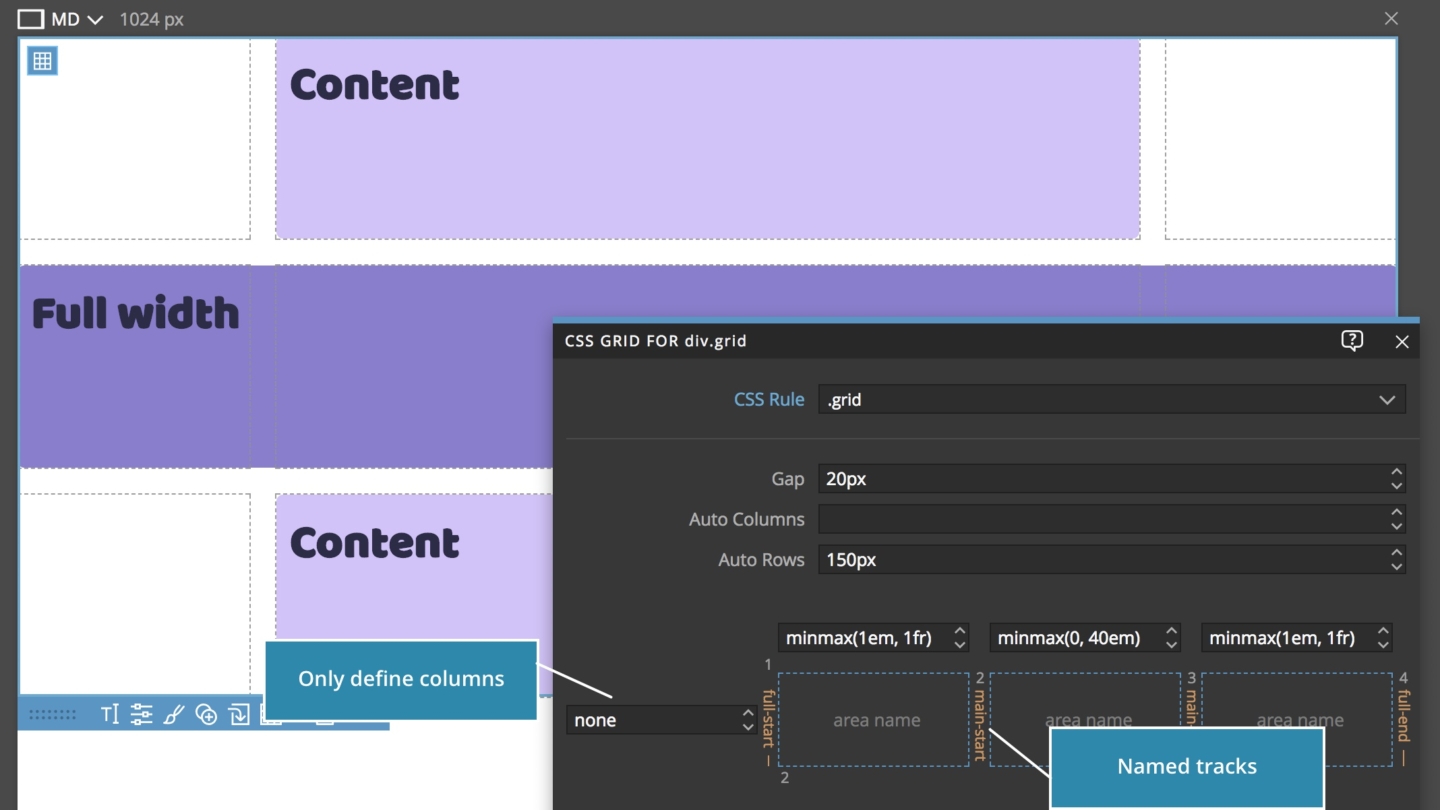Open help for the CSS Grid panel
This screenshot has width=1440, height=810.
click(1352, 340)
